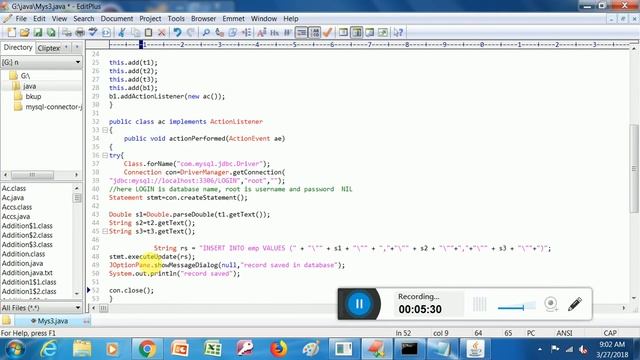Viewport: 640px width, 360px height.
Task: Pause the screen recording
Action: pos(359,304)
